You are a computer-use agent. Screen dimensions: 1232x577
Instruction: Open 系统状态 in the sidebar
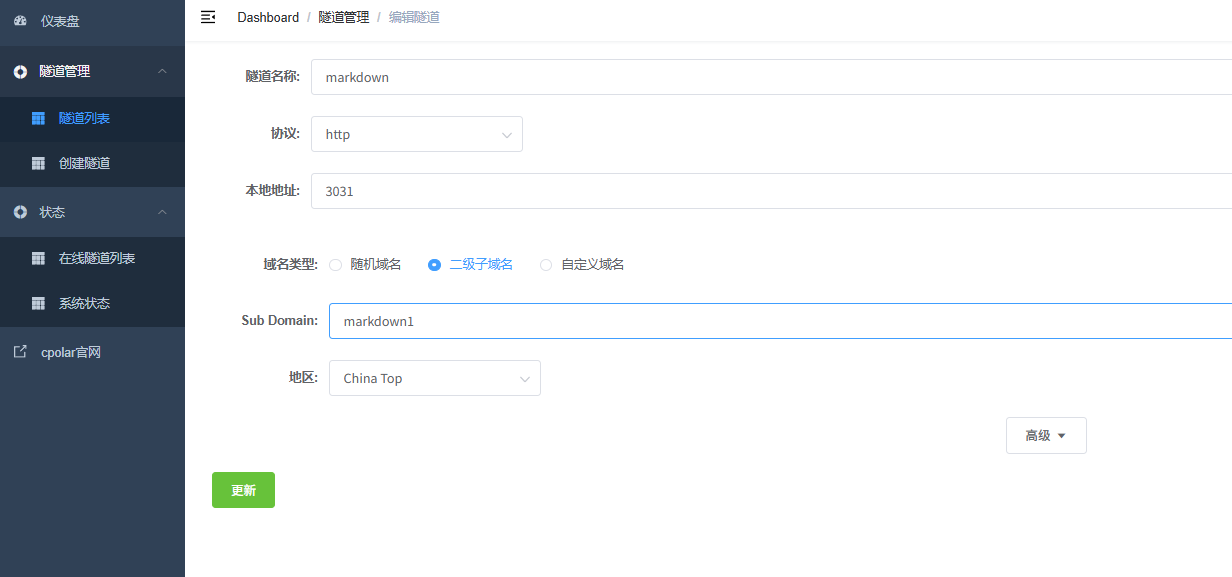(84, 303)
